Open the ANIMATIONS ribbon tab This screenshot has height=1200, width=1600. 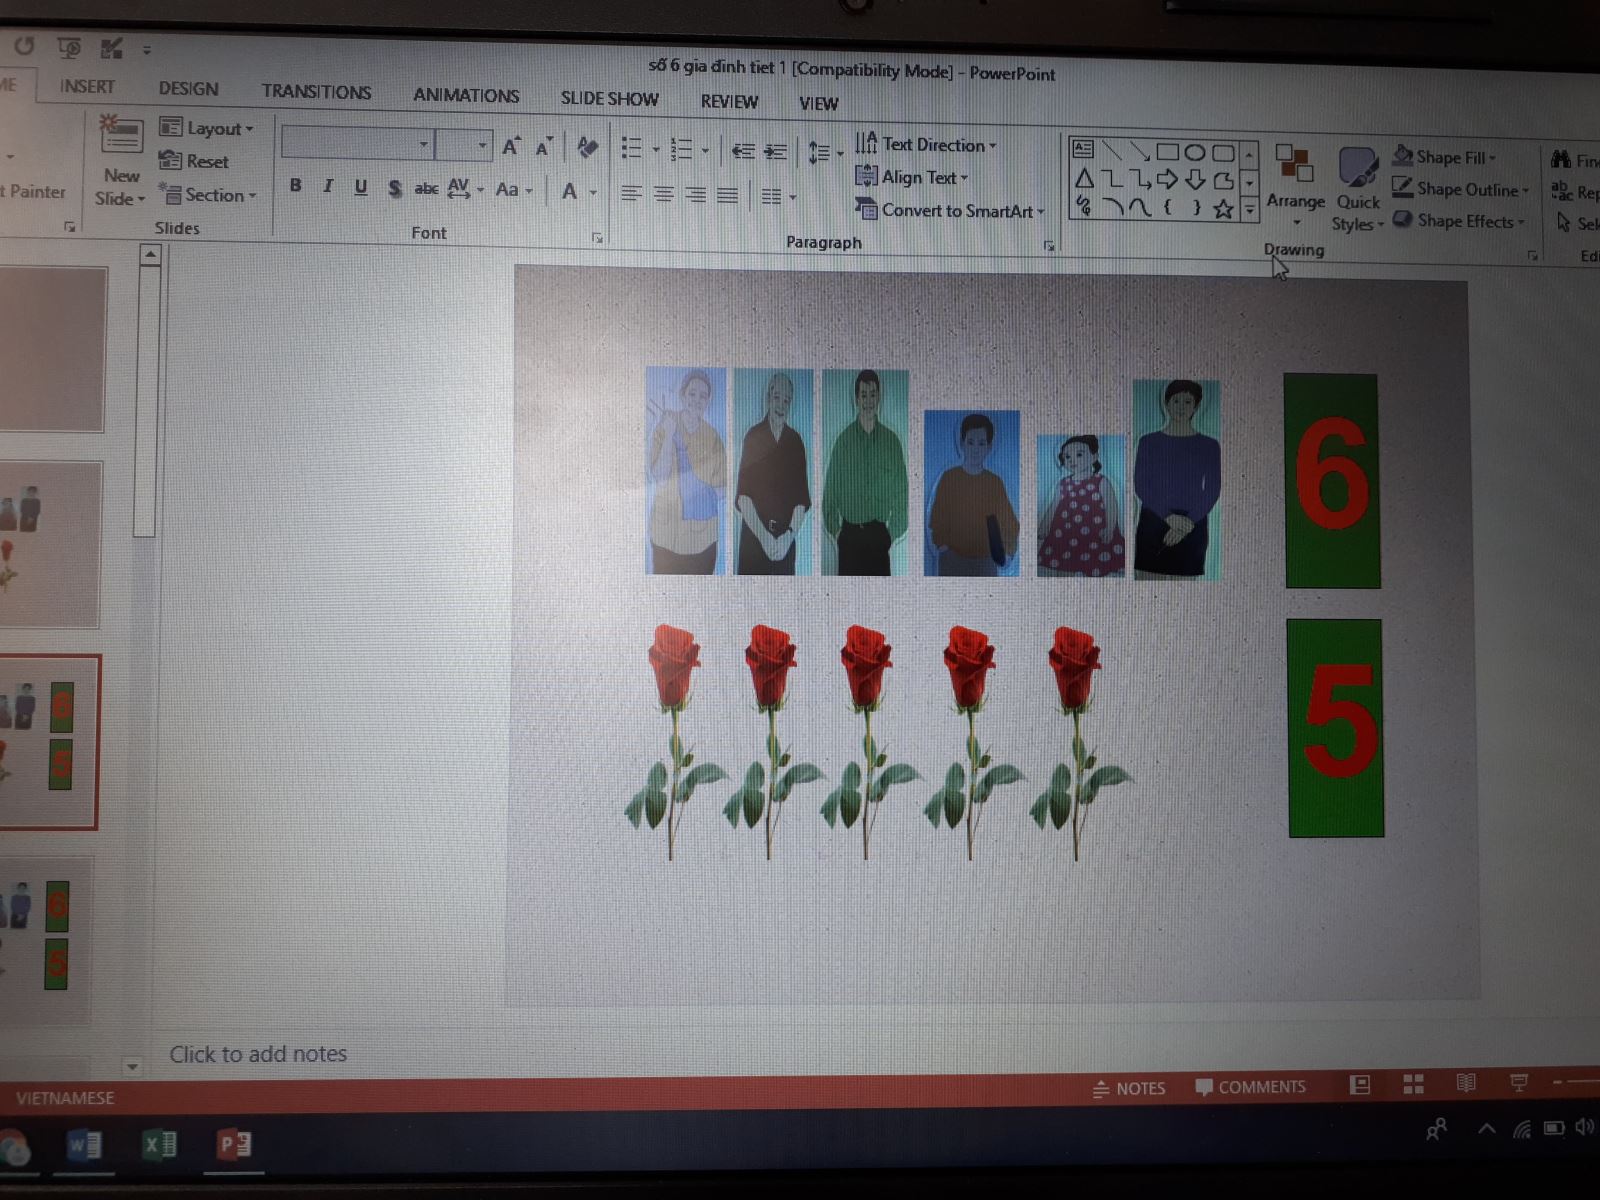[466, 95]
